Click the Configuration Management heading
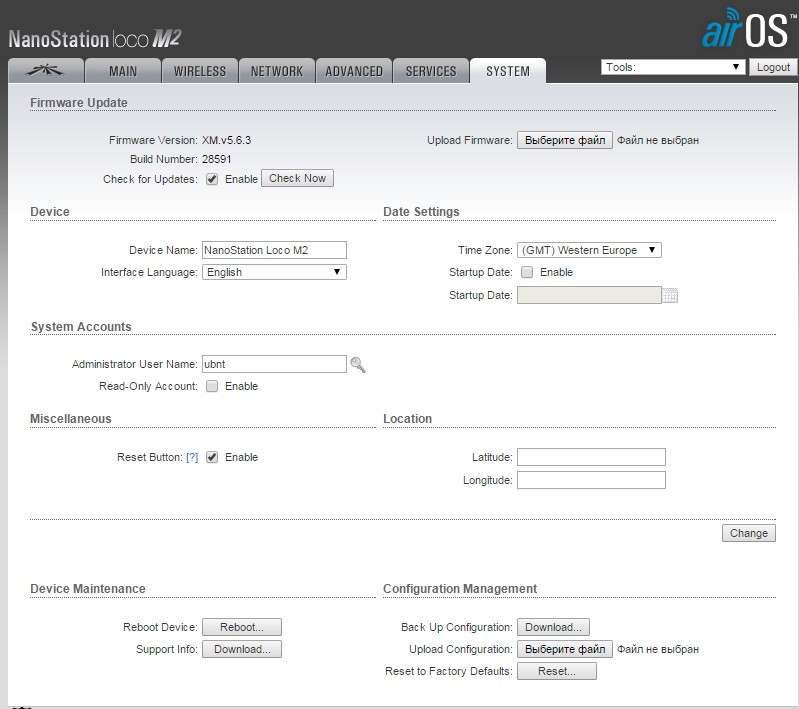This screenshot has height=709, width=799. 460,589
